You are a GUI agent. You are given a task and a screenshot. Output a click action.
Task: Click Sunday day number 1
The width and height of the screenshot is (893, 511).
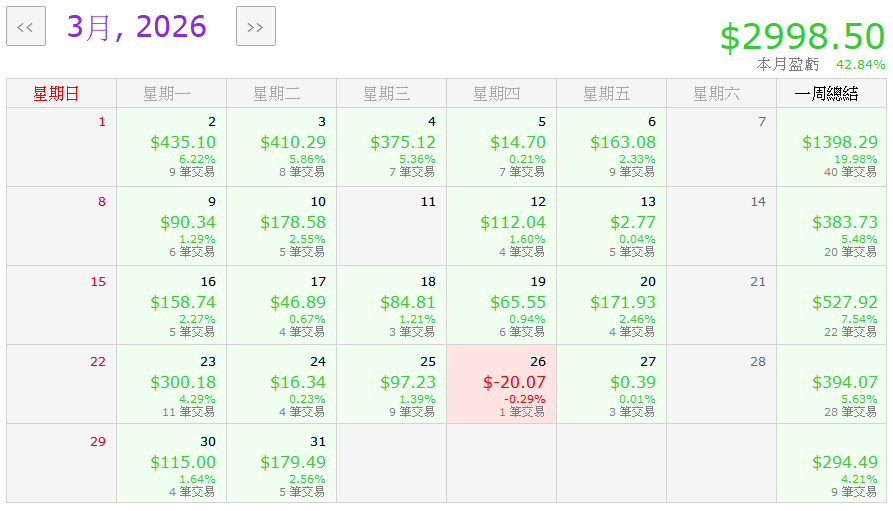click(x=102, y=122)
